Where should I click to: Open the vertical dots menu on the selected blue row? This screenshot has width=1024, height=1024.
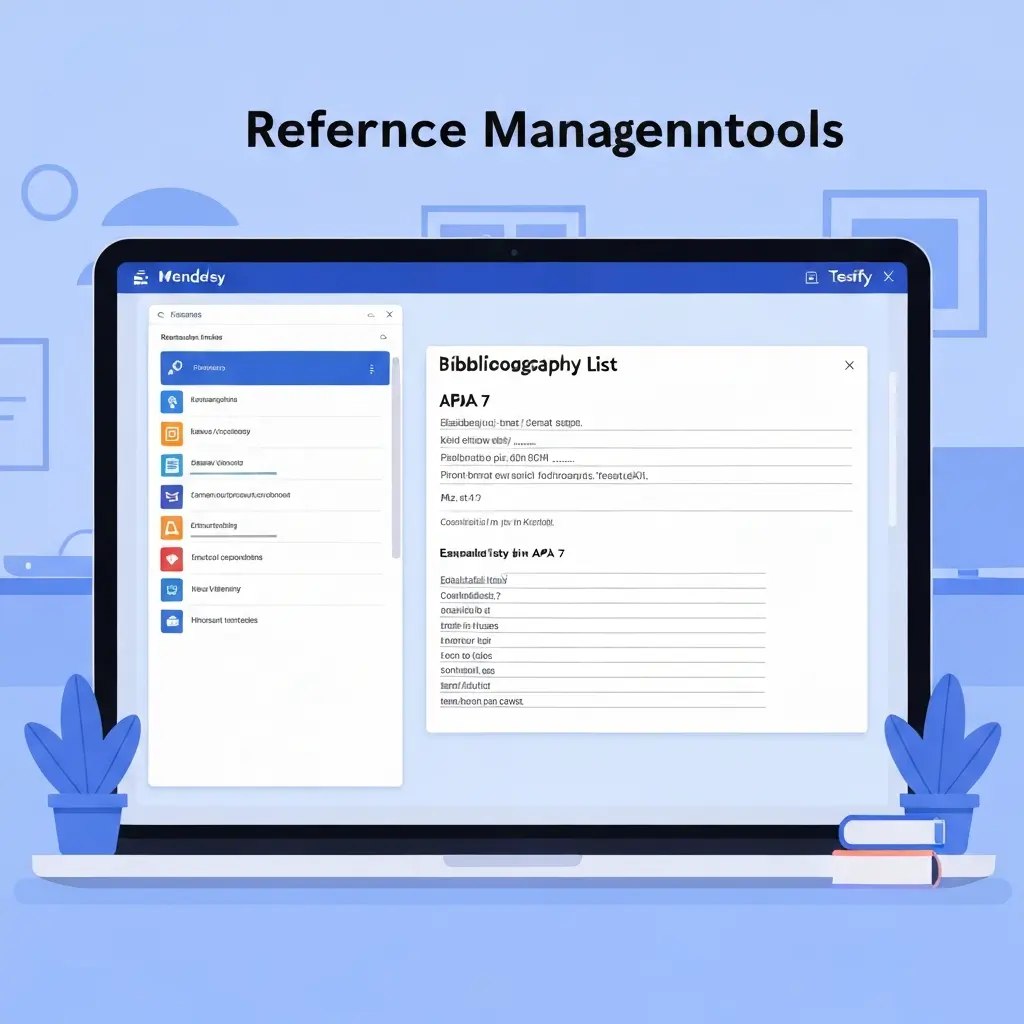pos(372,369)
